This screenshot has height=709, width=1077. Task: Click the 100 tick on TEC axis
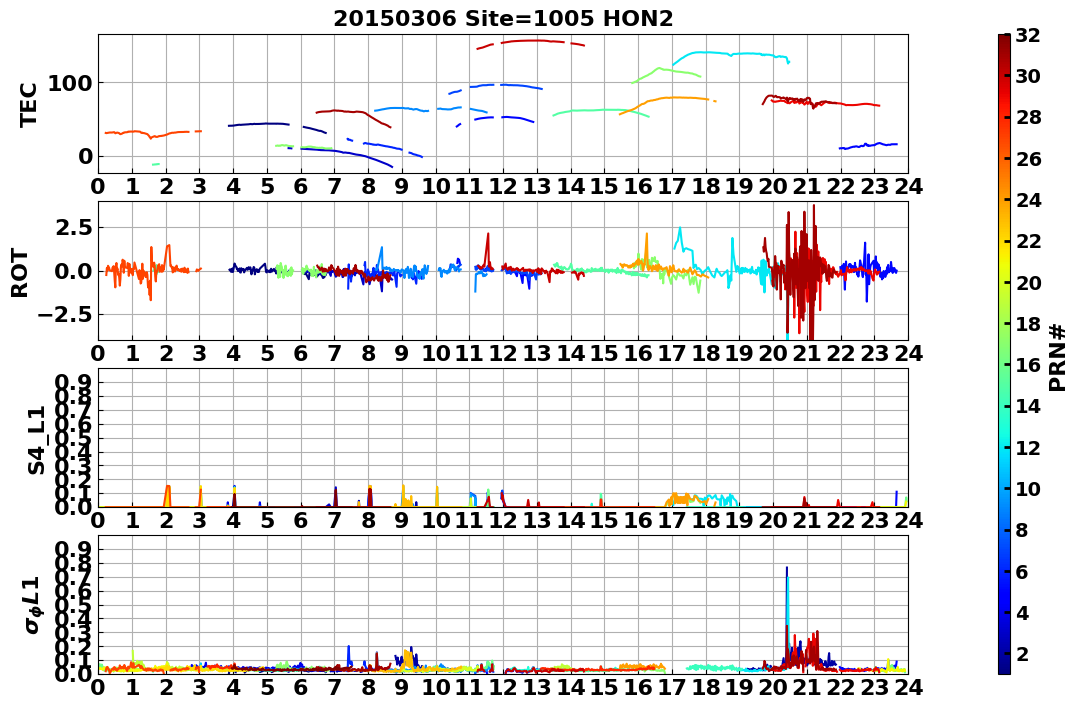pos(71,83)
